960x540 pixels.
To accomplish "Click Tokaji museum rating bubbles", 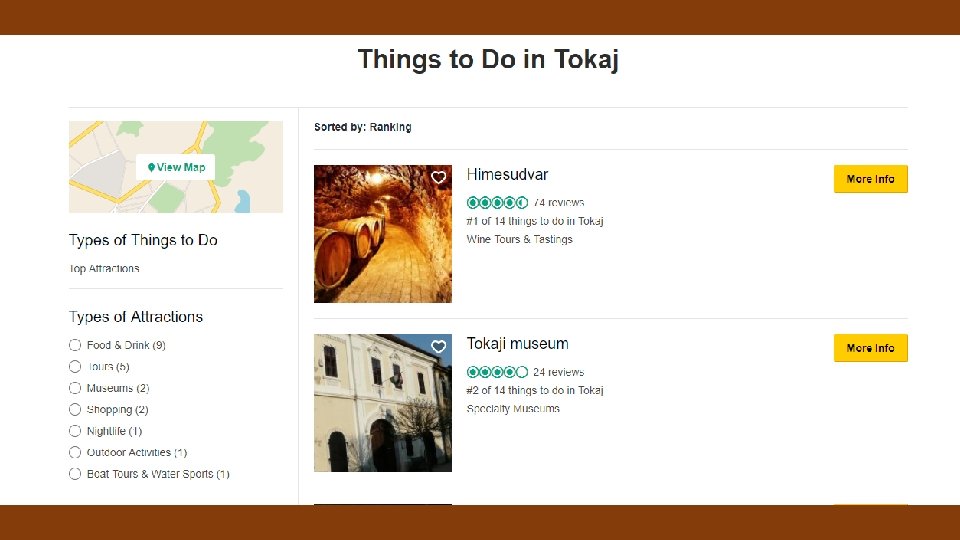I will pos(497,372).
